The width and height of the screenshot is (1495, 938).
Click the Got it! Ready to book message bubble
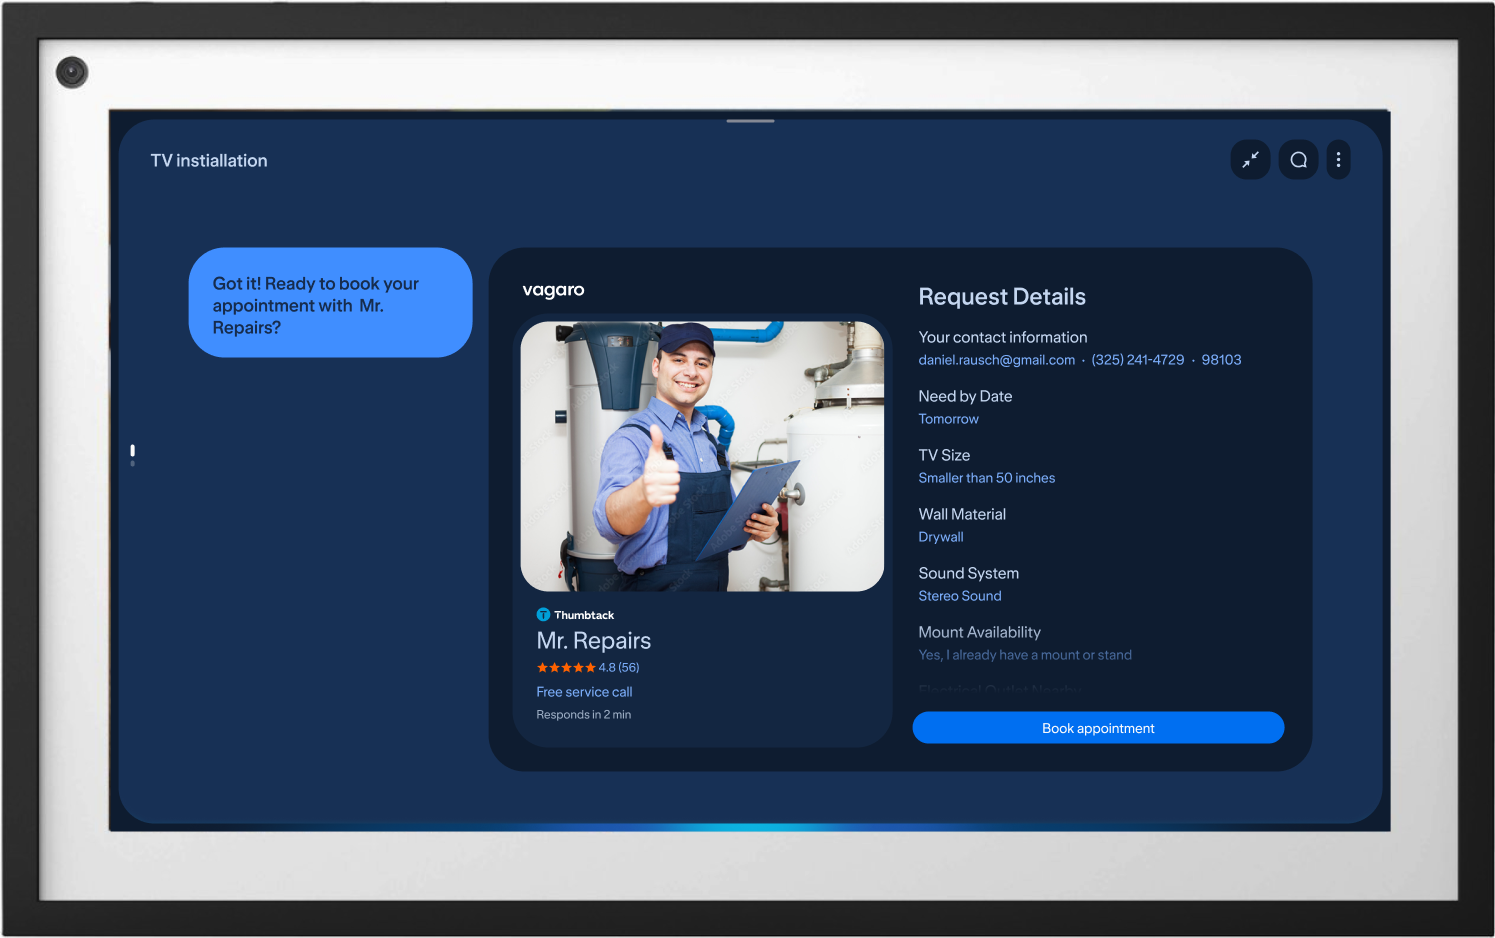(x=330, y=303)
